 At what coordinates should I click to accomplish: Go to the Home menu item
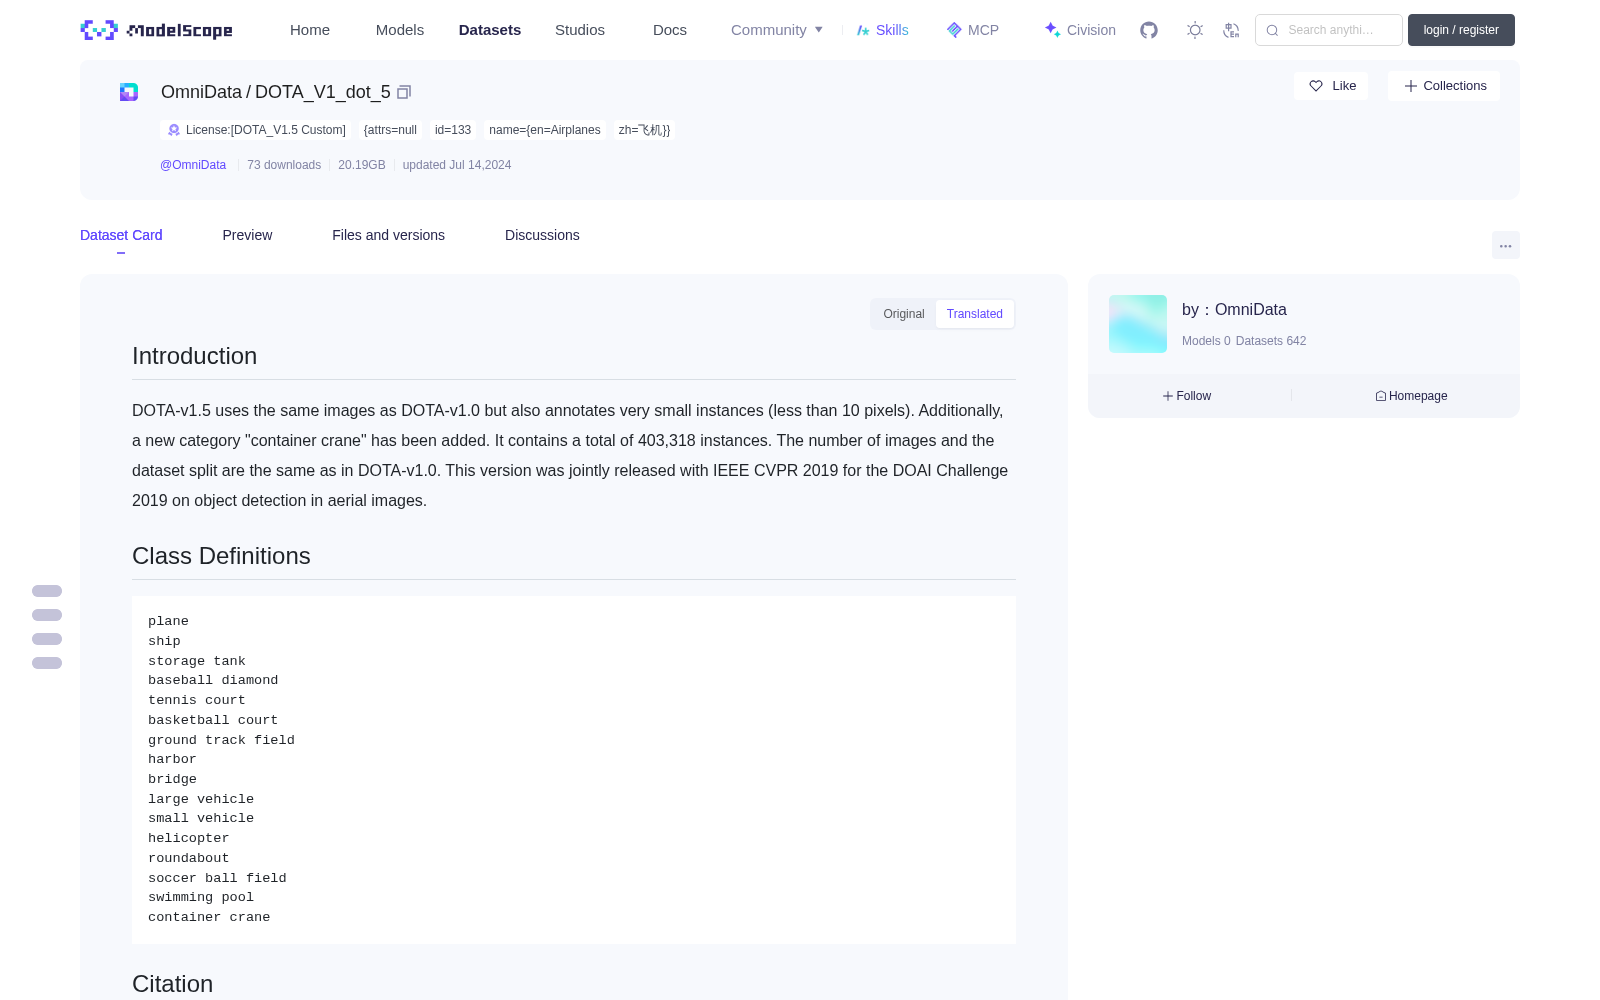click(x=310, y=30)
